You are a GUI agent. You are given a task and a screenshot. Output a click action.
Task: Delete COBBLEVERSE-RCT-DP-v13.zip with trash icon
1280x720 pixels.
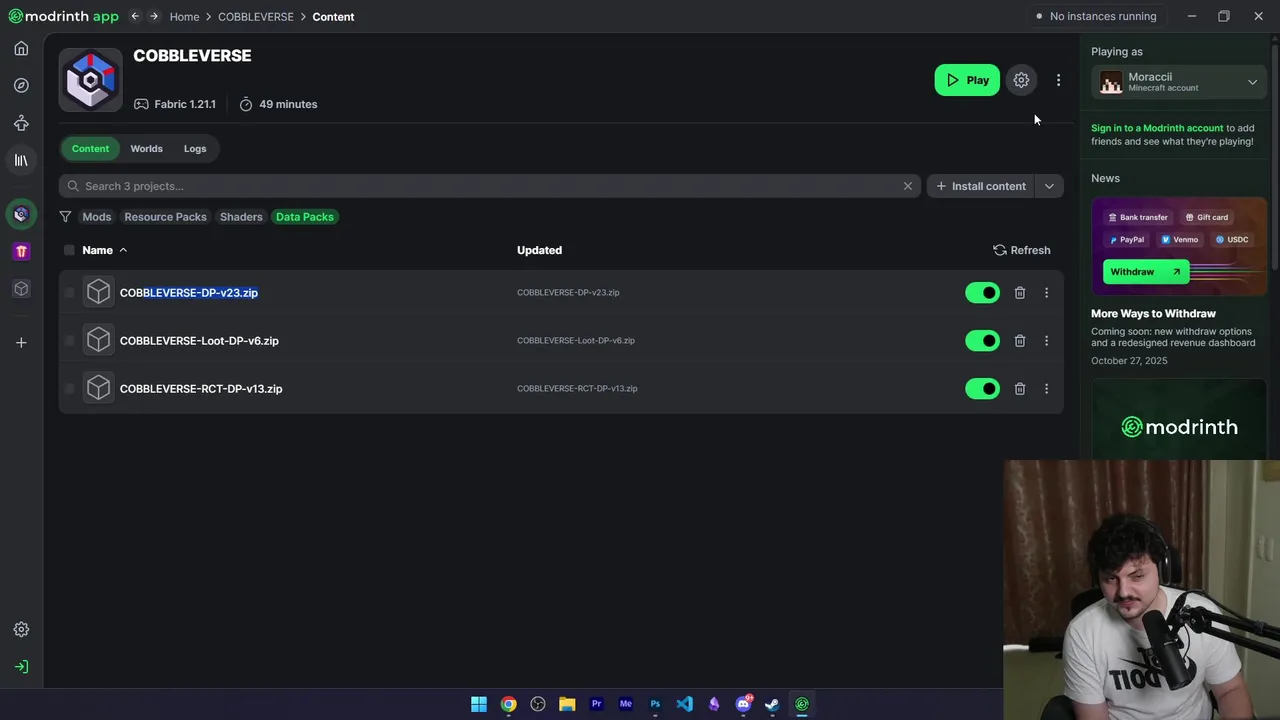click(1020, 389)
